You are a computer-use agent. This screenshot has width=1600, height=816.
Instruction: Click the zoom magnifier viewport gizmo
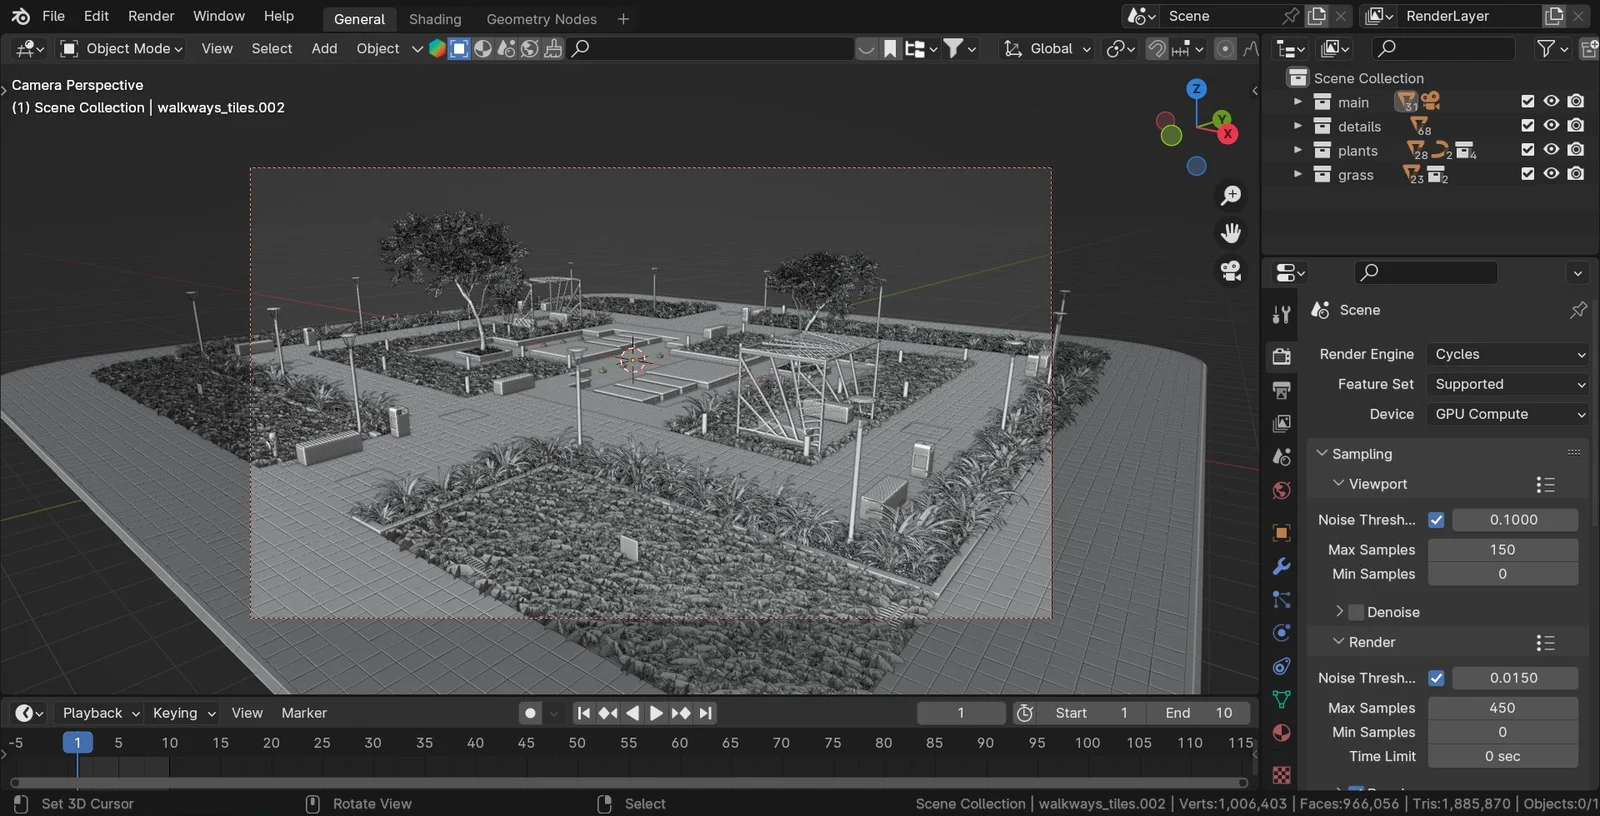click(x=1231, y=196)
